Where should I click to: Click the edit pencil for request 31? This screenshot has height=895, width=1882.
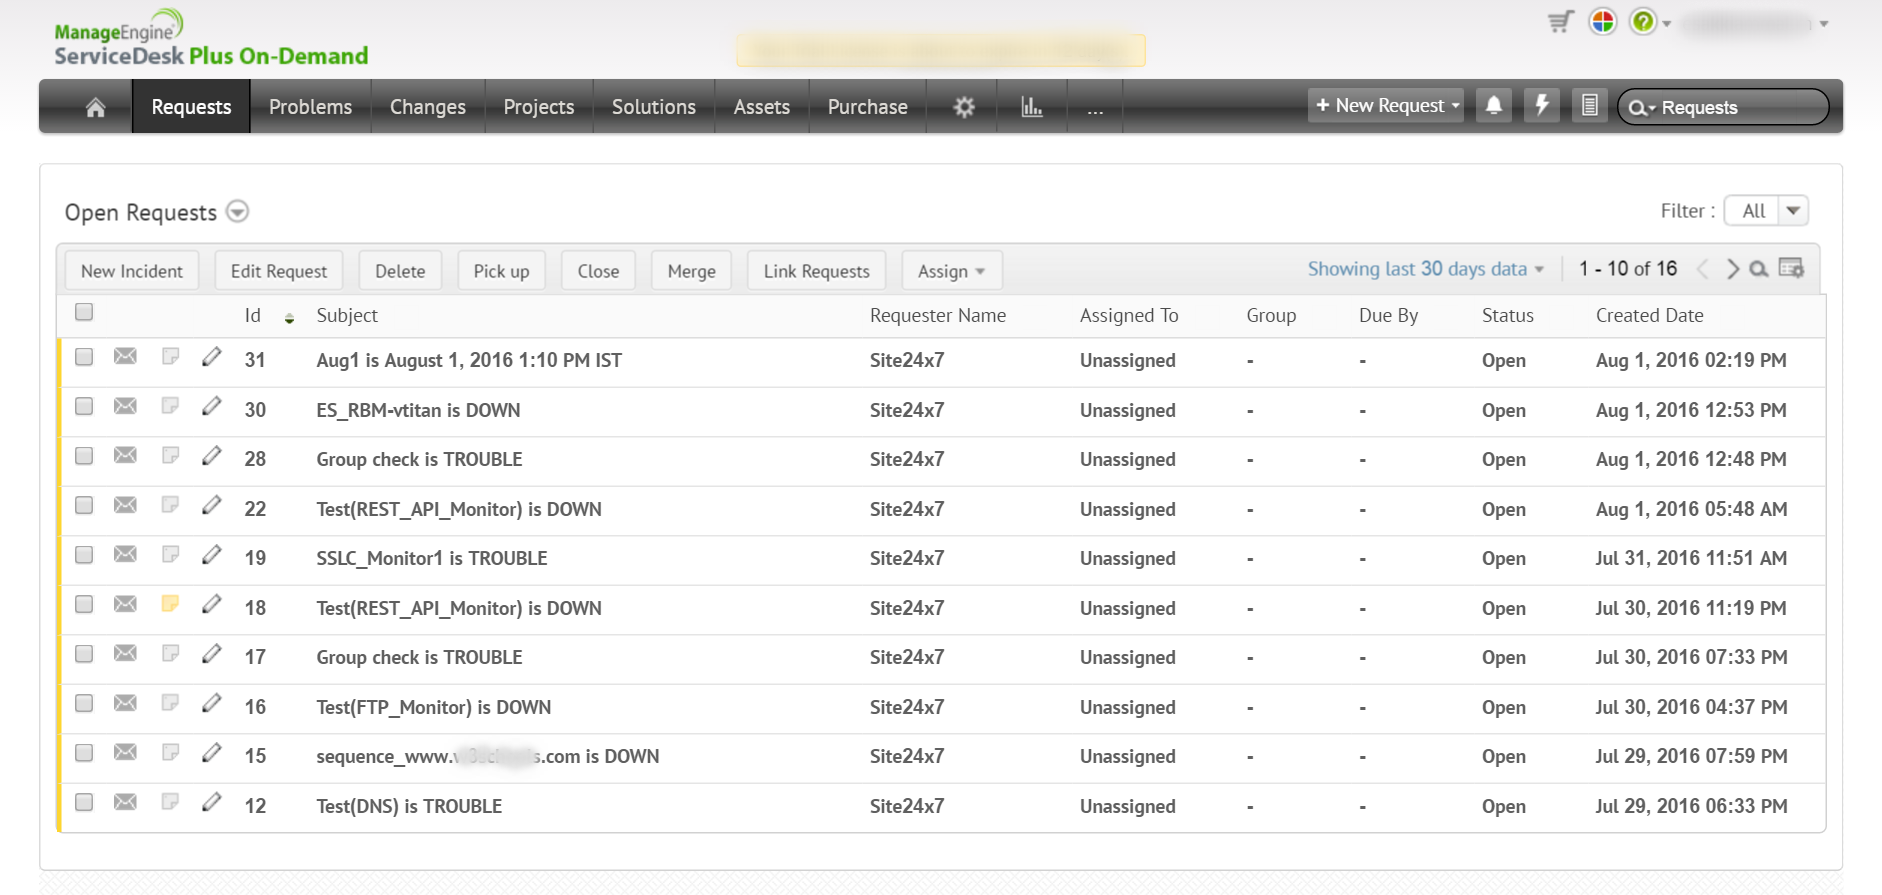click(x=211, y=358)
